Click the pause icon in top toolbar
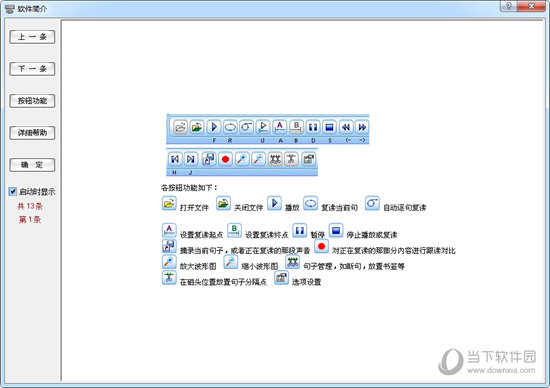 click(313, 127)
